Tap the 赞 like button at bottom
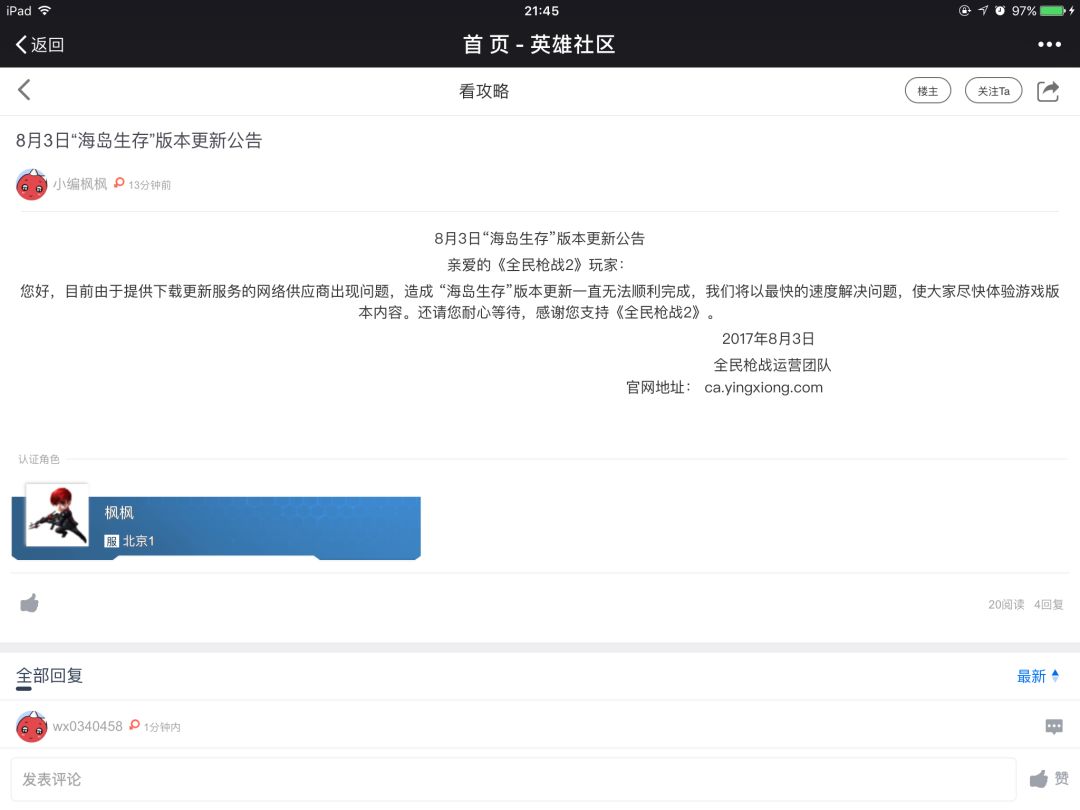 pyautogui.click(x=1049, y=779)
